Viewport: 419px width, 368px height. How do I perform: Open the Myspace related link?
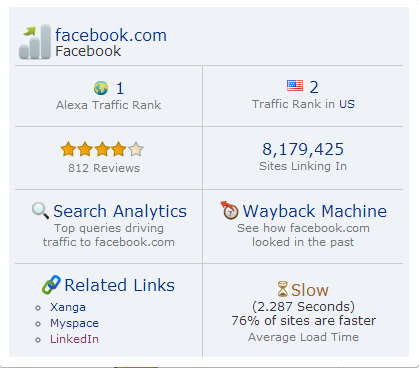(x=74, y=323)
